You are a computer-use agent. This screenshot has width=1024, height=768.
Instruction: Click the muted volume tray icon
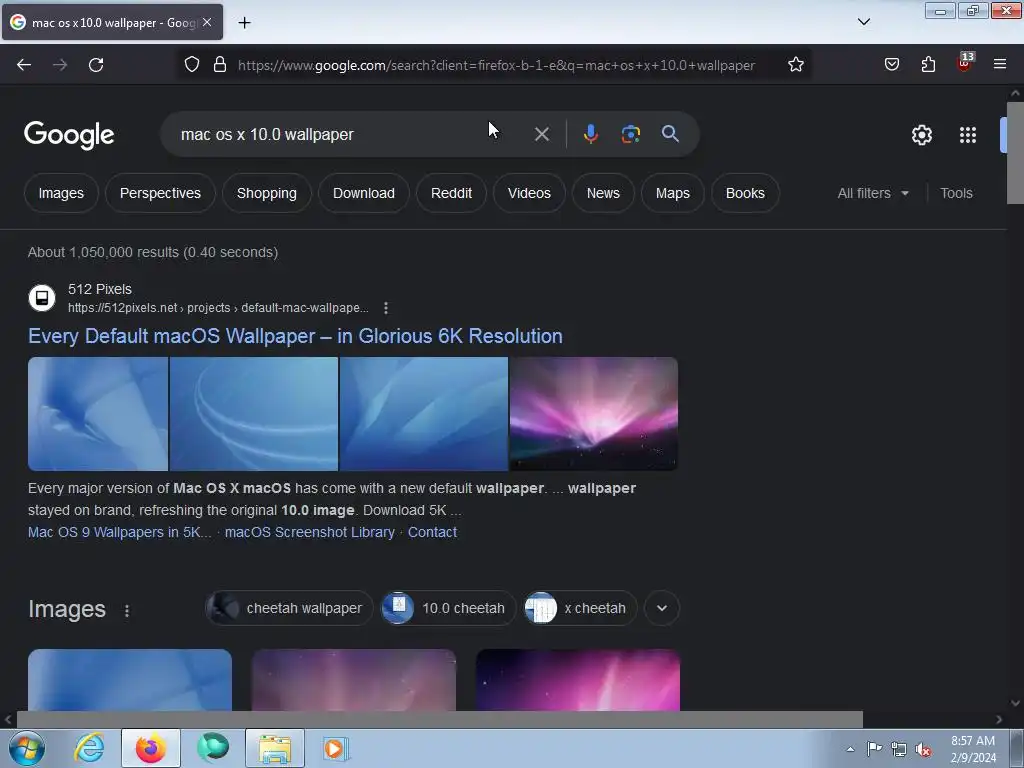923,749
